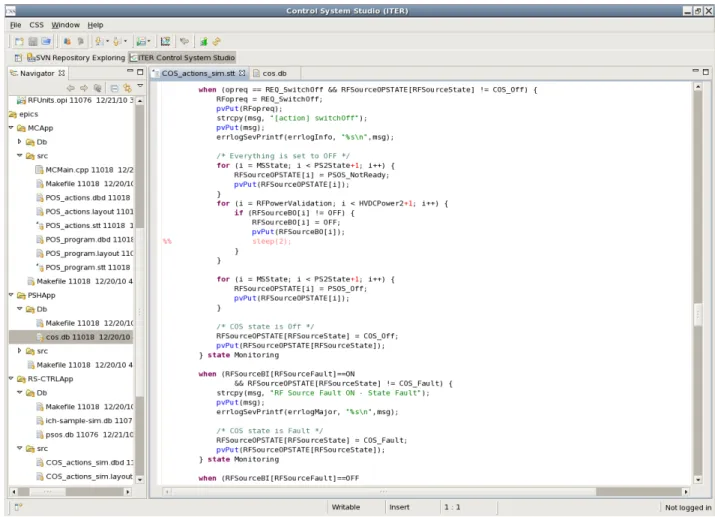Open the CSS menu

(36, 25)
